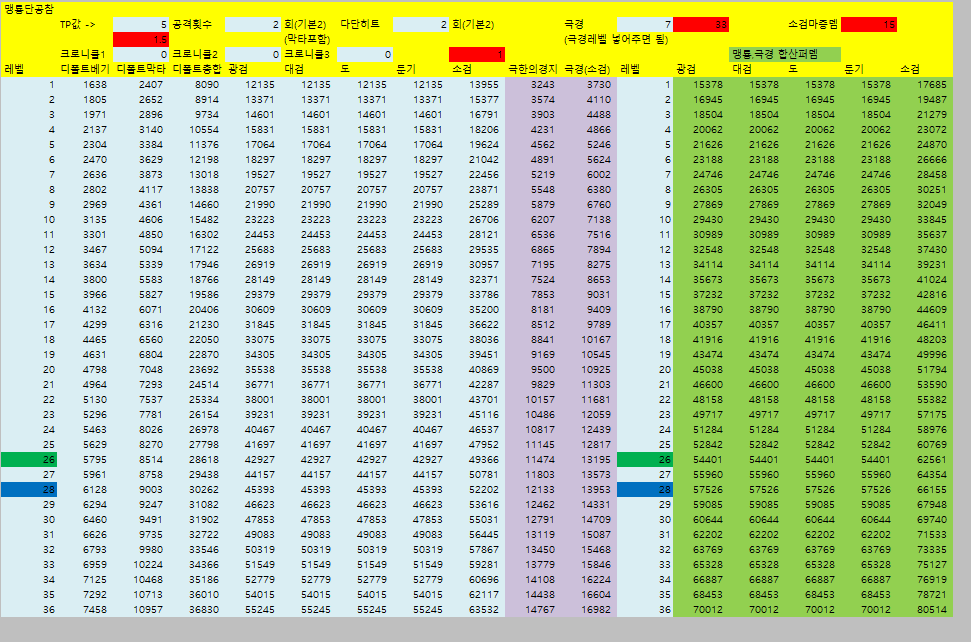Click the red 소검마증뎀 value cell
This screenshot has width=971, height=642.
[x=869, y=23]
